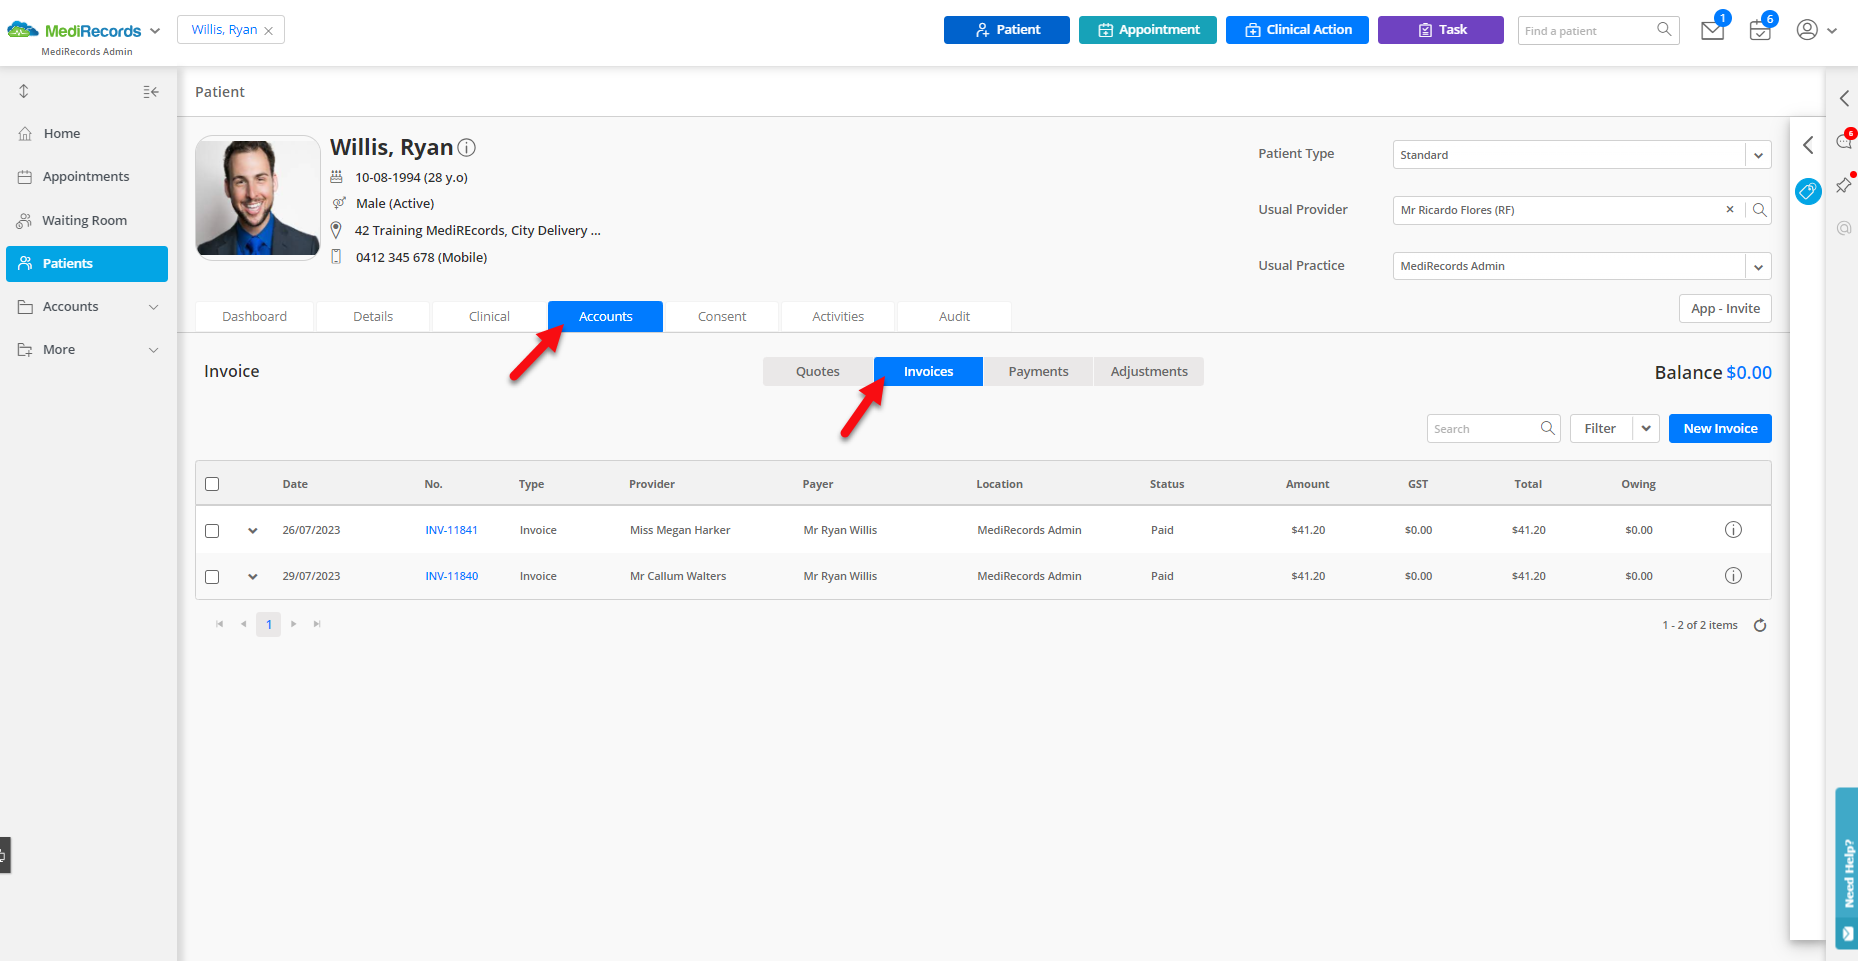
Task: Collapse the right side panel chevron
Action: click(x=1808, y=146)
